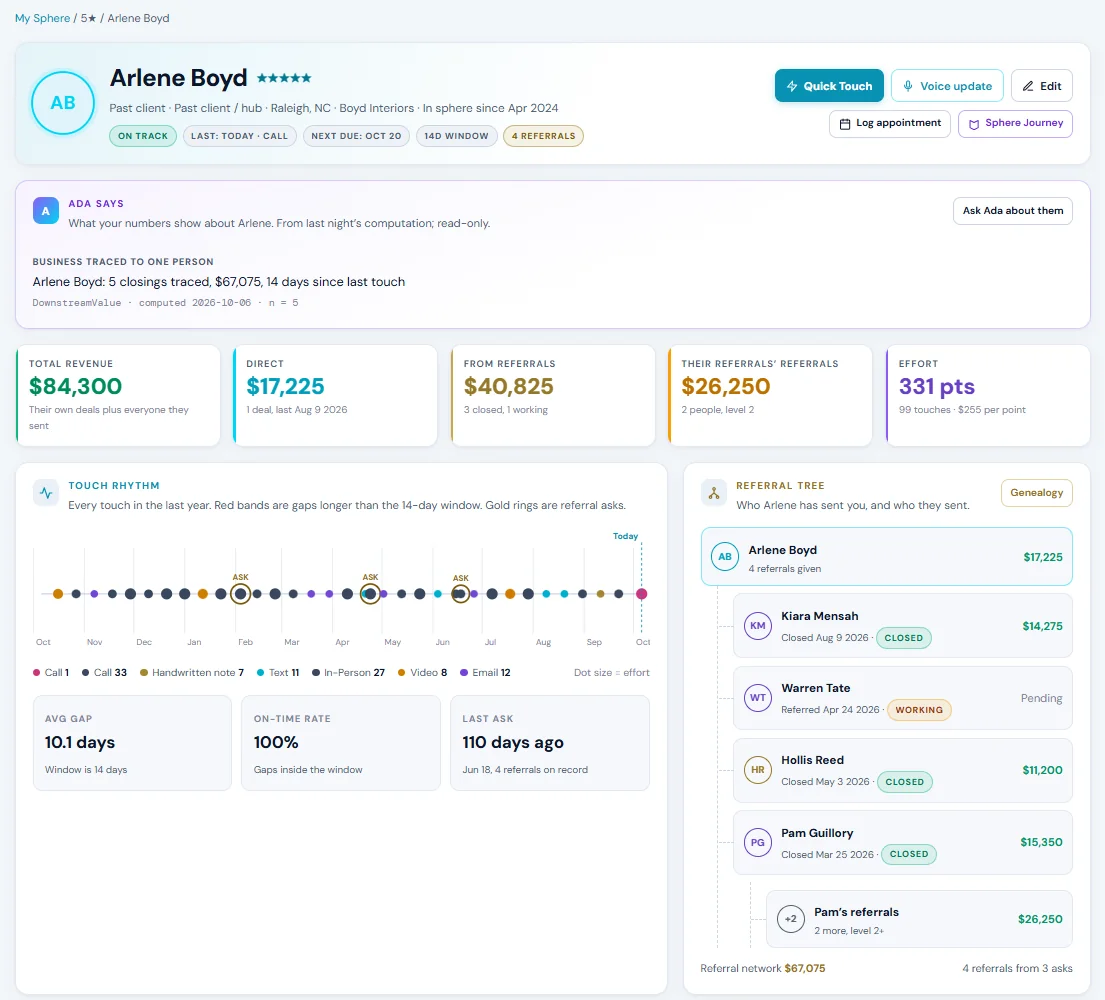Click the five-star rating beside the name
This screenshot has height=1000, width=1105.
[284, 78]
